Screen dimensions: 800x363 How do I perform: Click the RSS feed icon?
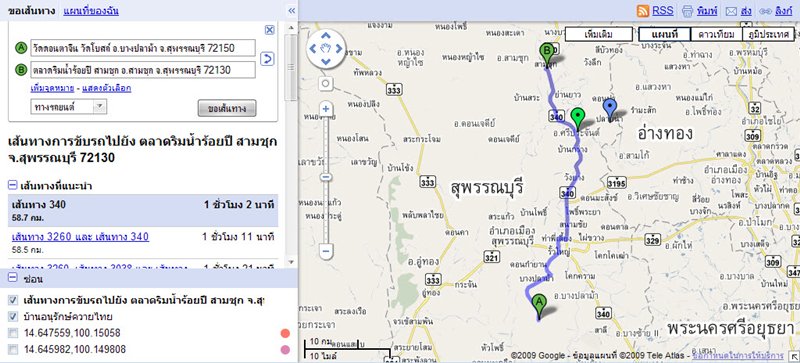[x=643, y=11]
